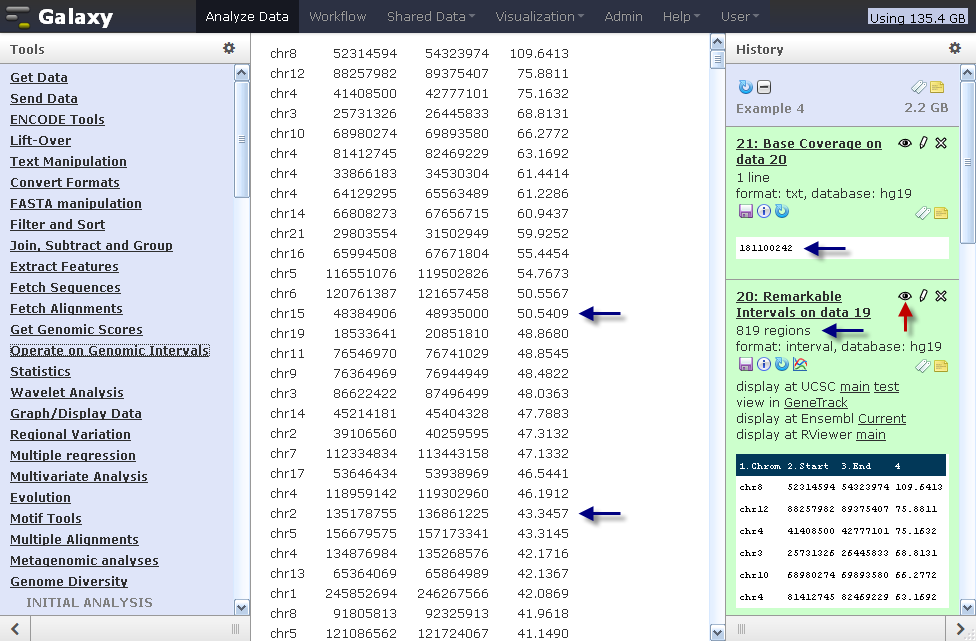Image resolution: width=976 pixels, height=641 pixels.
Task: Click center panel scrollbar up arrow
Action: point(717,42)
